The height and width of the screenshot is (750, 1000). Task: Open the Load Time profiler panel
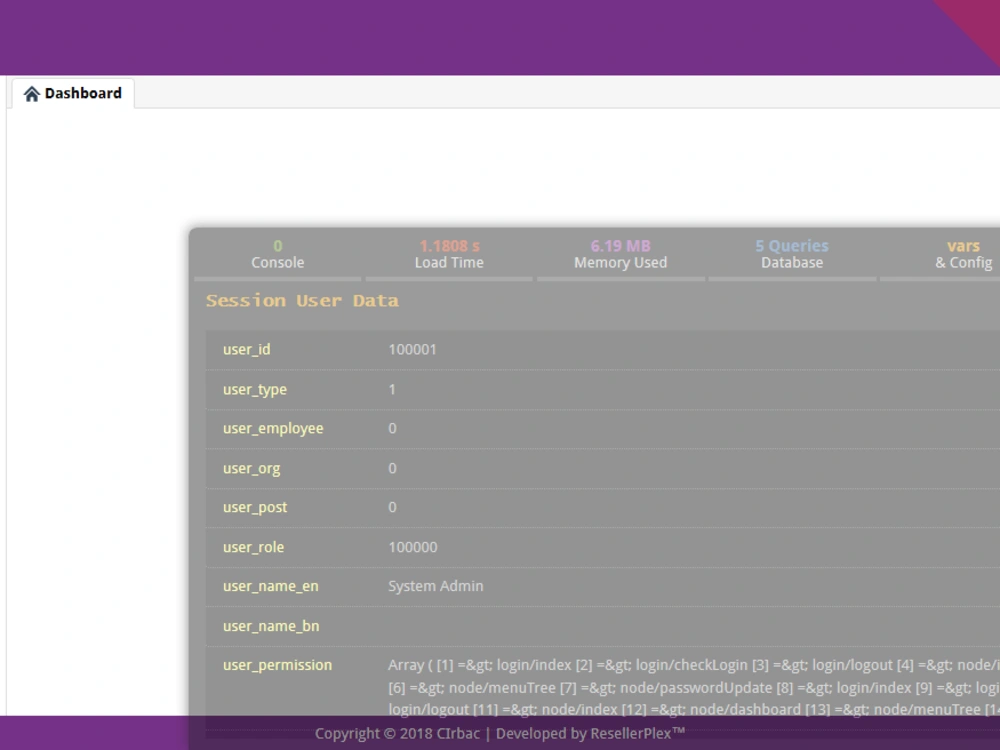[x=448, y=253]
